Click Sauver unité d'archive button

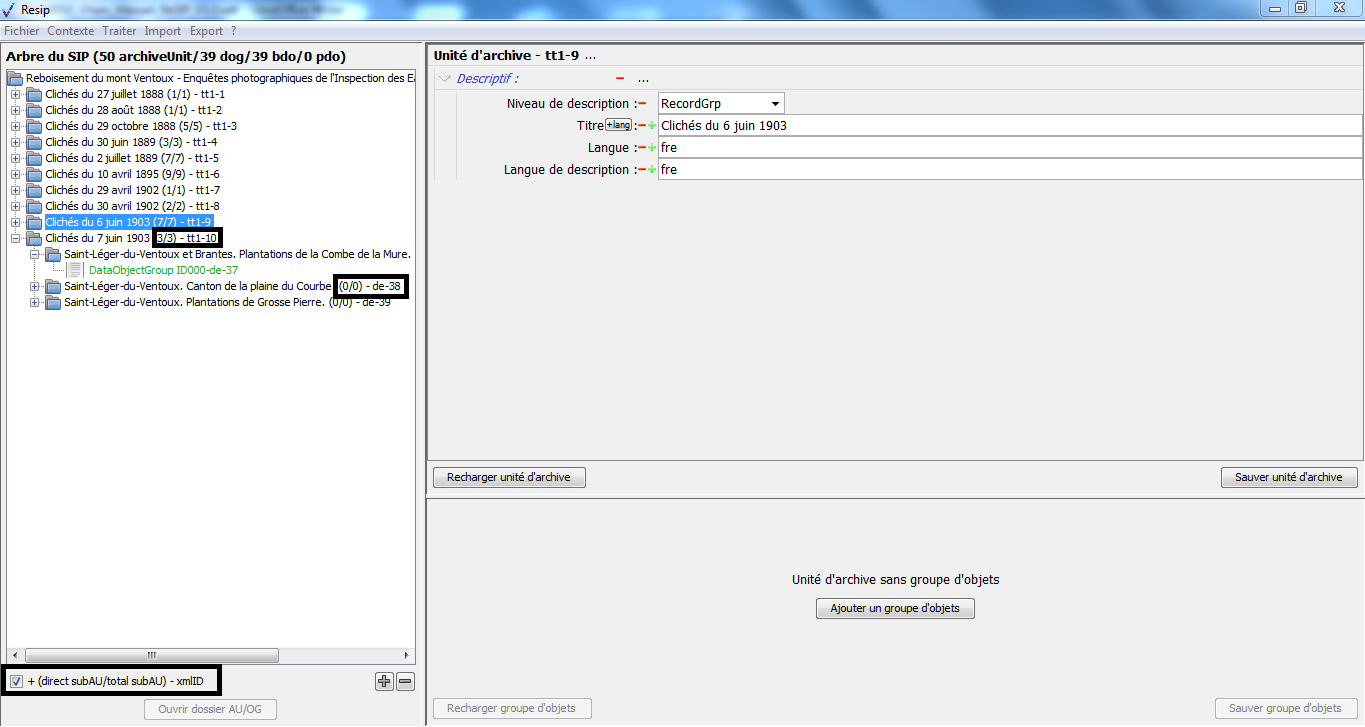(x=1288, y=478)
